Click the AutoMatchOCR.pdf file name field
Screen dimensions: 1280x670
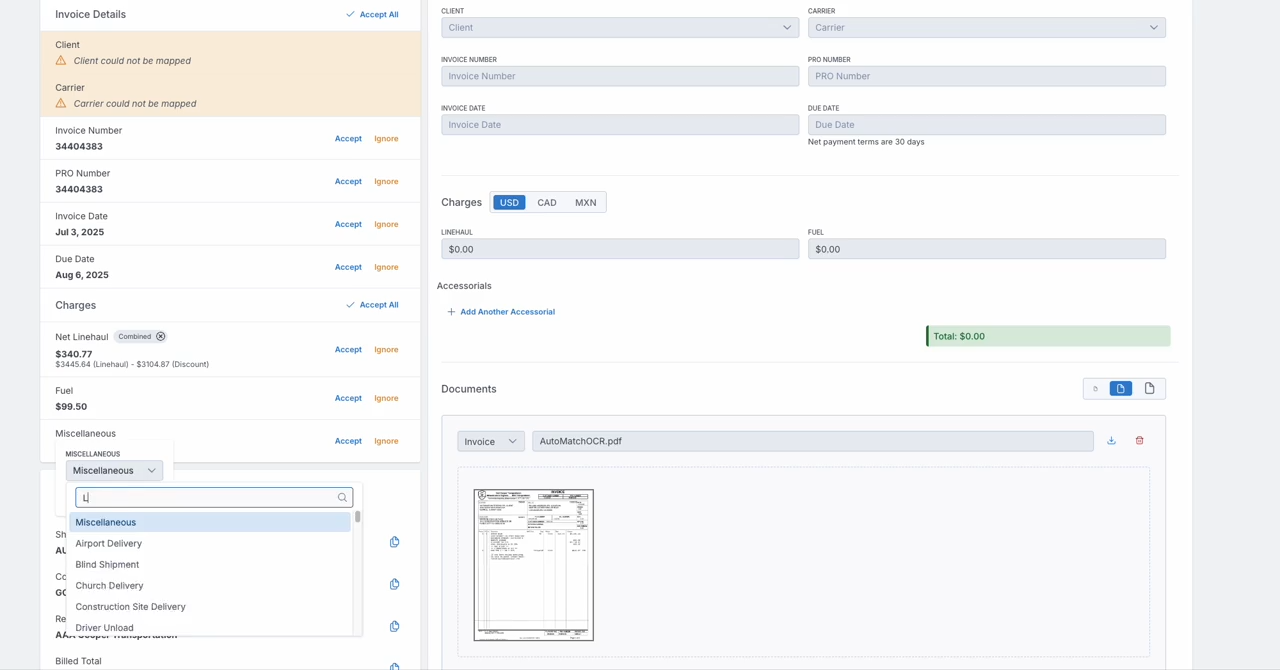(x=813, y=441)
